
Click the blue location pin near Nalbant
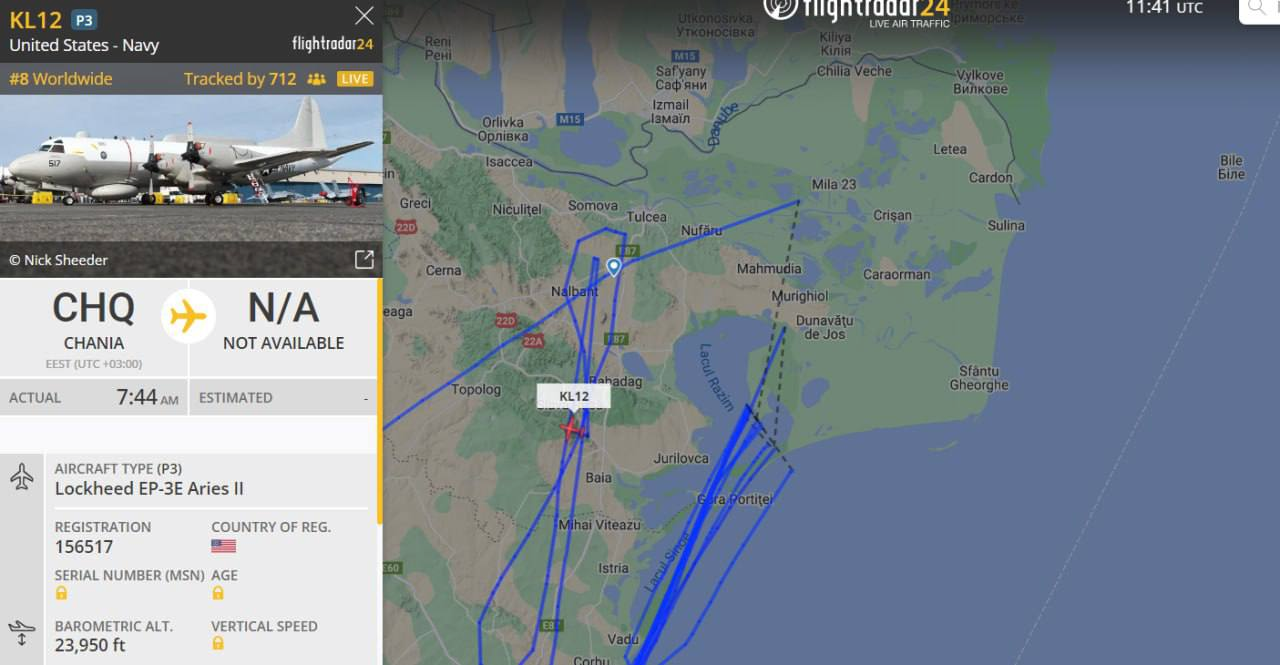[614, 267]
